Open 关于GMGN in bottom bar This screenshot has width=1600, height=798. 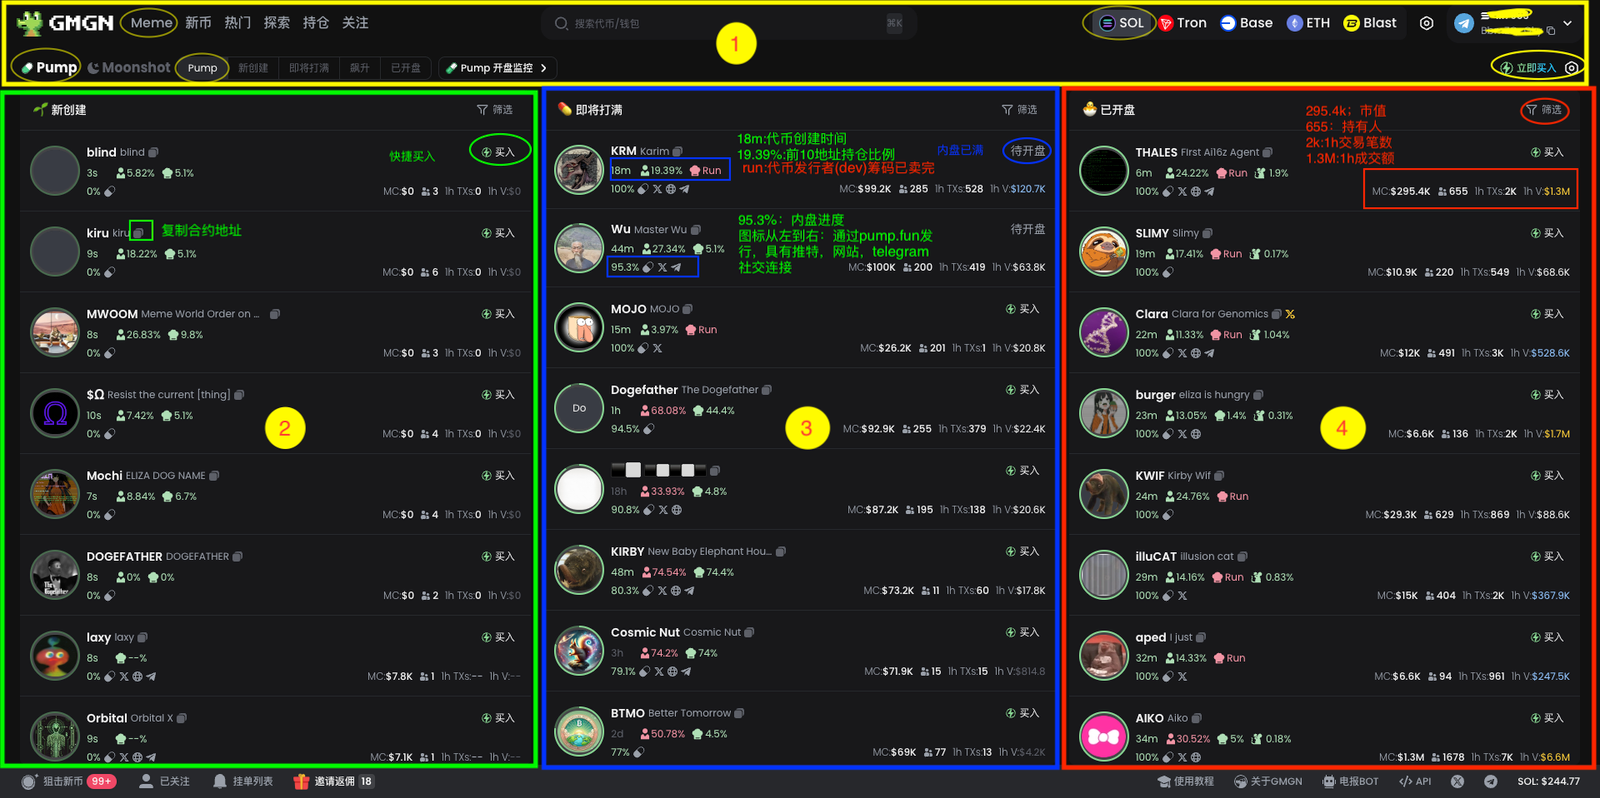point(1268,781)
